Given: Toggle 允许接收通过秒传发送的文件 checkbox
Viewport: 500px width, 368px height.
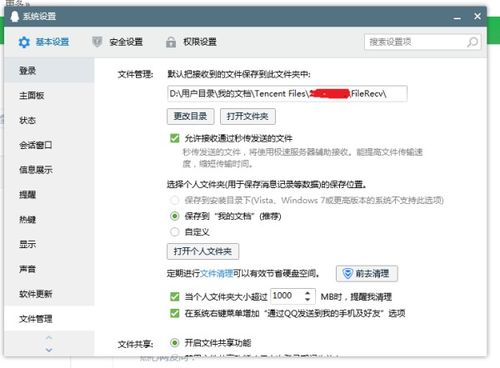Looking at the screenshot, I should pos(175,138).
